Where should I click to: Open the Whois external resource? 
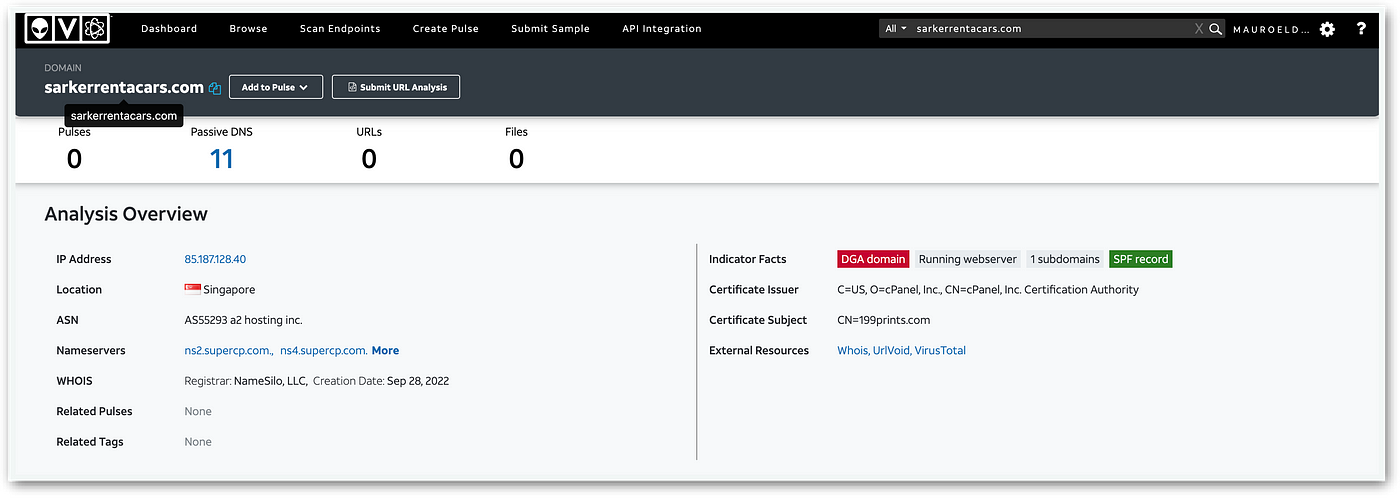click(x=853, y=350)
